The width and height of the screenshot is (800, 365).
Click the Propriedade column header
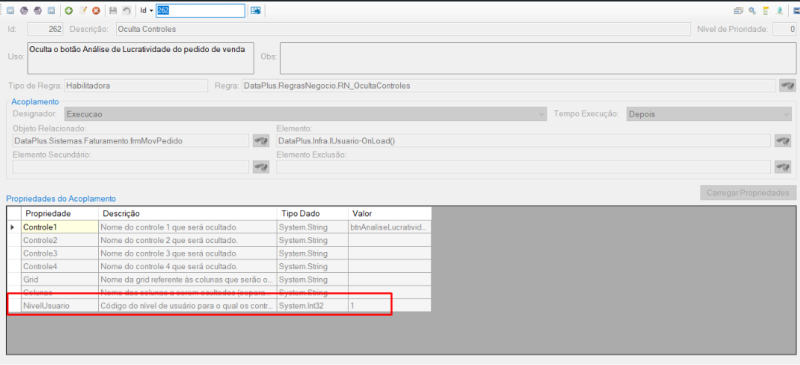pos(60,213)
